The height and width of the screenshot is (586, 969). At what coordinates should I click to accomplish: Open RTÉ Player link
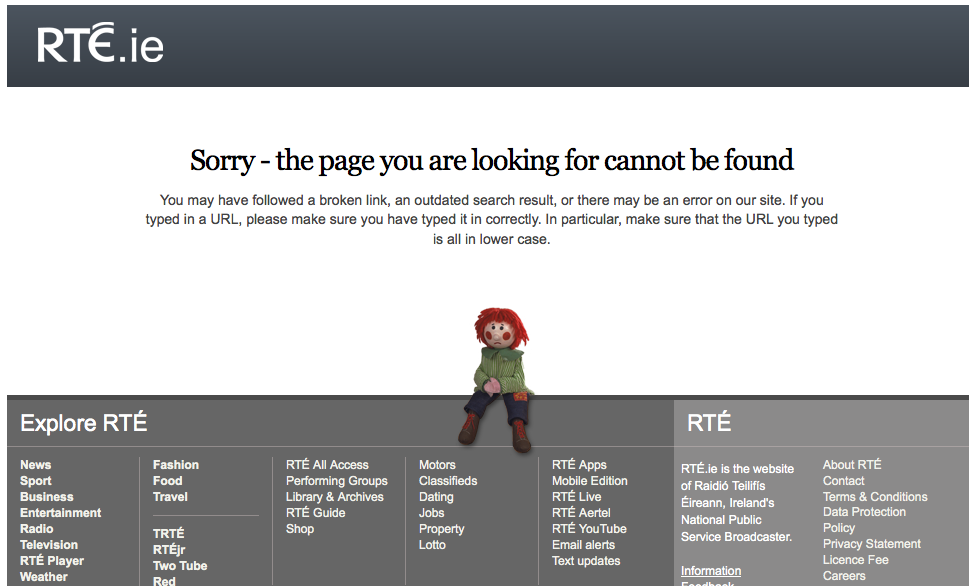tap(52, 561)
